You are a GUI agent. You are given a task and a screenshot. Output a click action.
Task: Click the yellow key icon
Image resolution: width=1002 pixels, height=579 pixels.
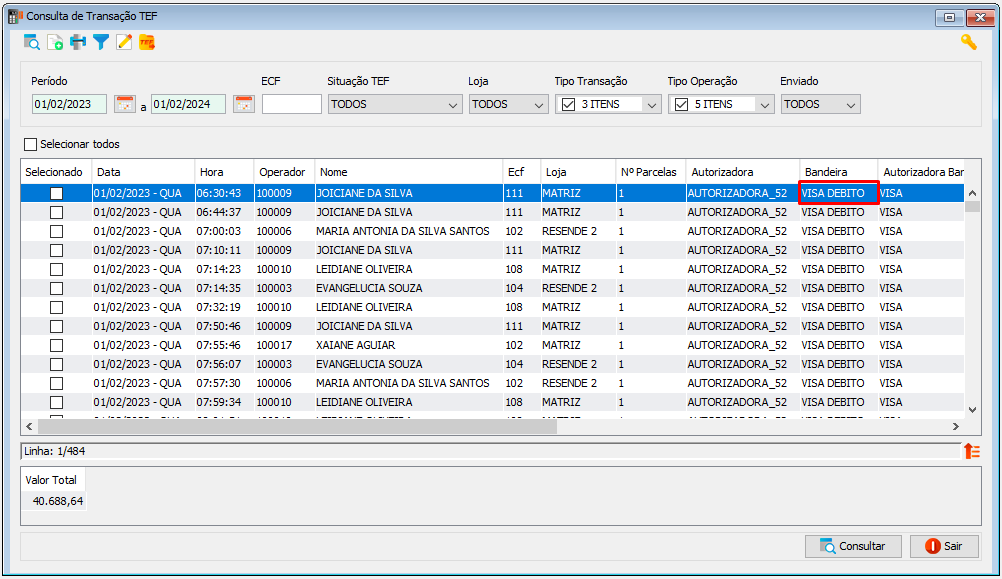tap(969, 43)
